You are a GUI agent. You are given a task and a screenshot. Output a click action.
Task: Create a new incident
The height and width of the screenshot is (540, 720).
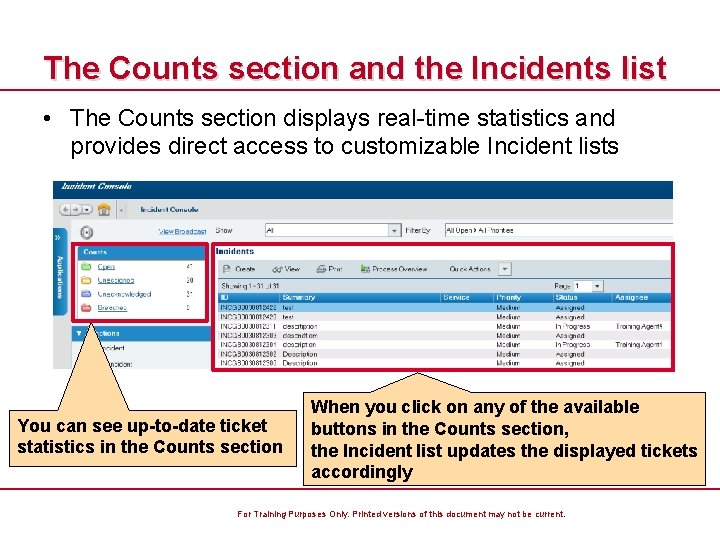point(239,269)
